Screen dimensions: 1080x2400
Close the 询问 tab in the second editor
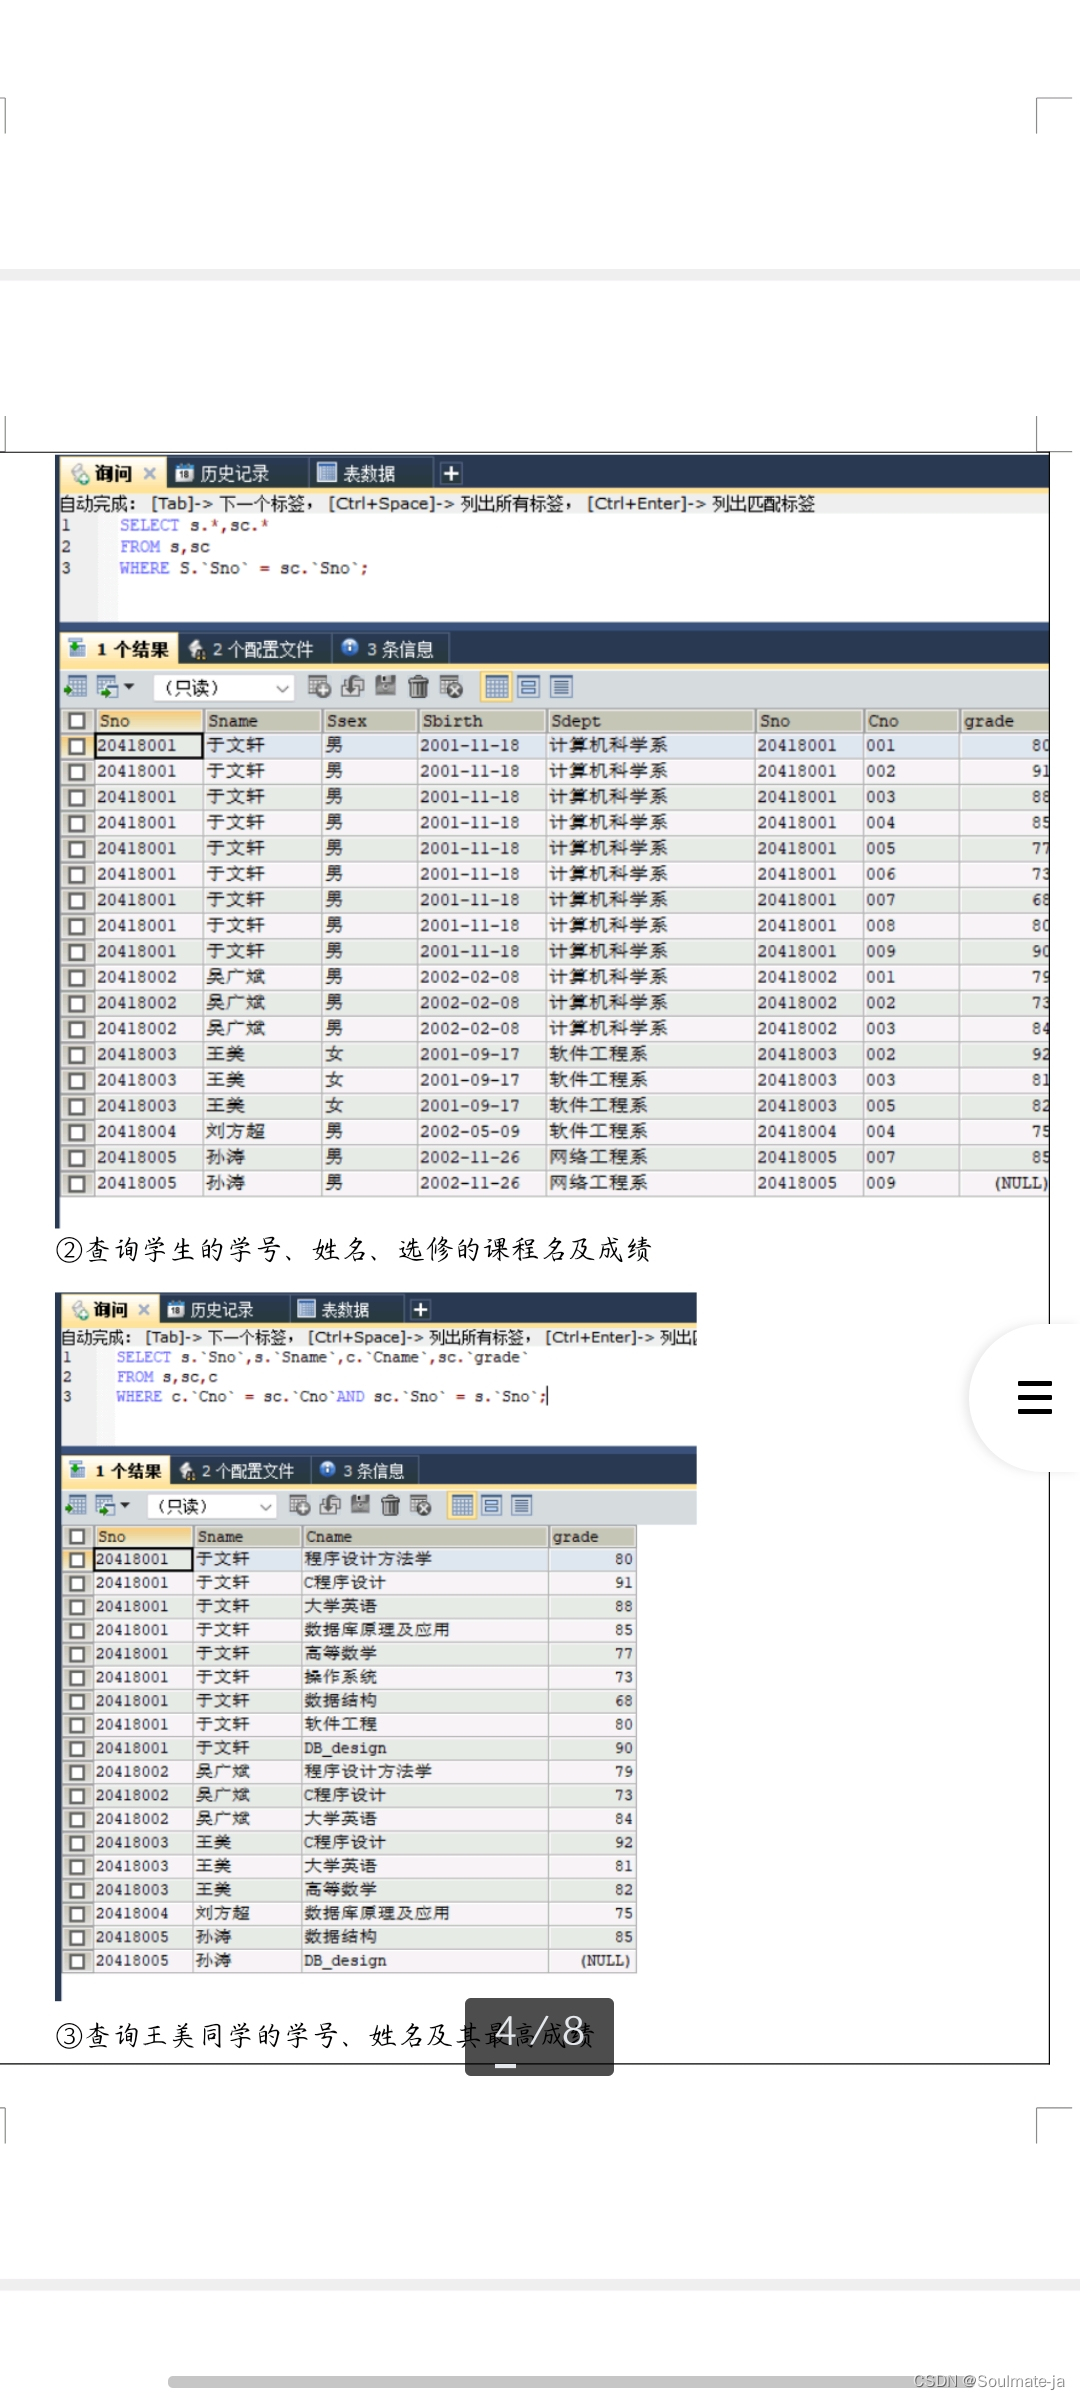tap(144, 1309)
